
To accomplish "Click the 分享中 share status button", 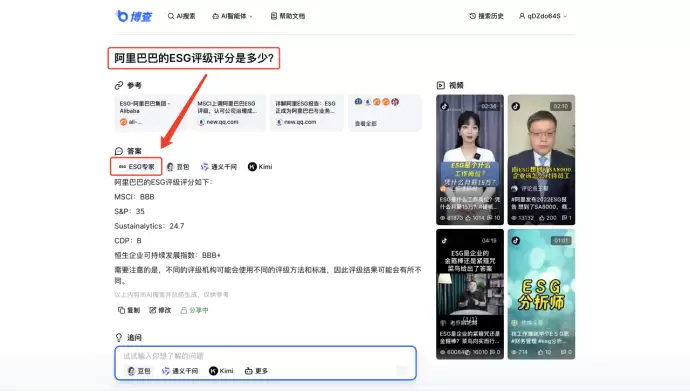I will pyautogui.click(x=194, y=310).
